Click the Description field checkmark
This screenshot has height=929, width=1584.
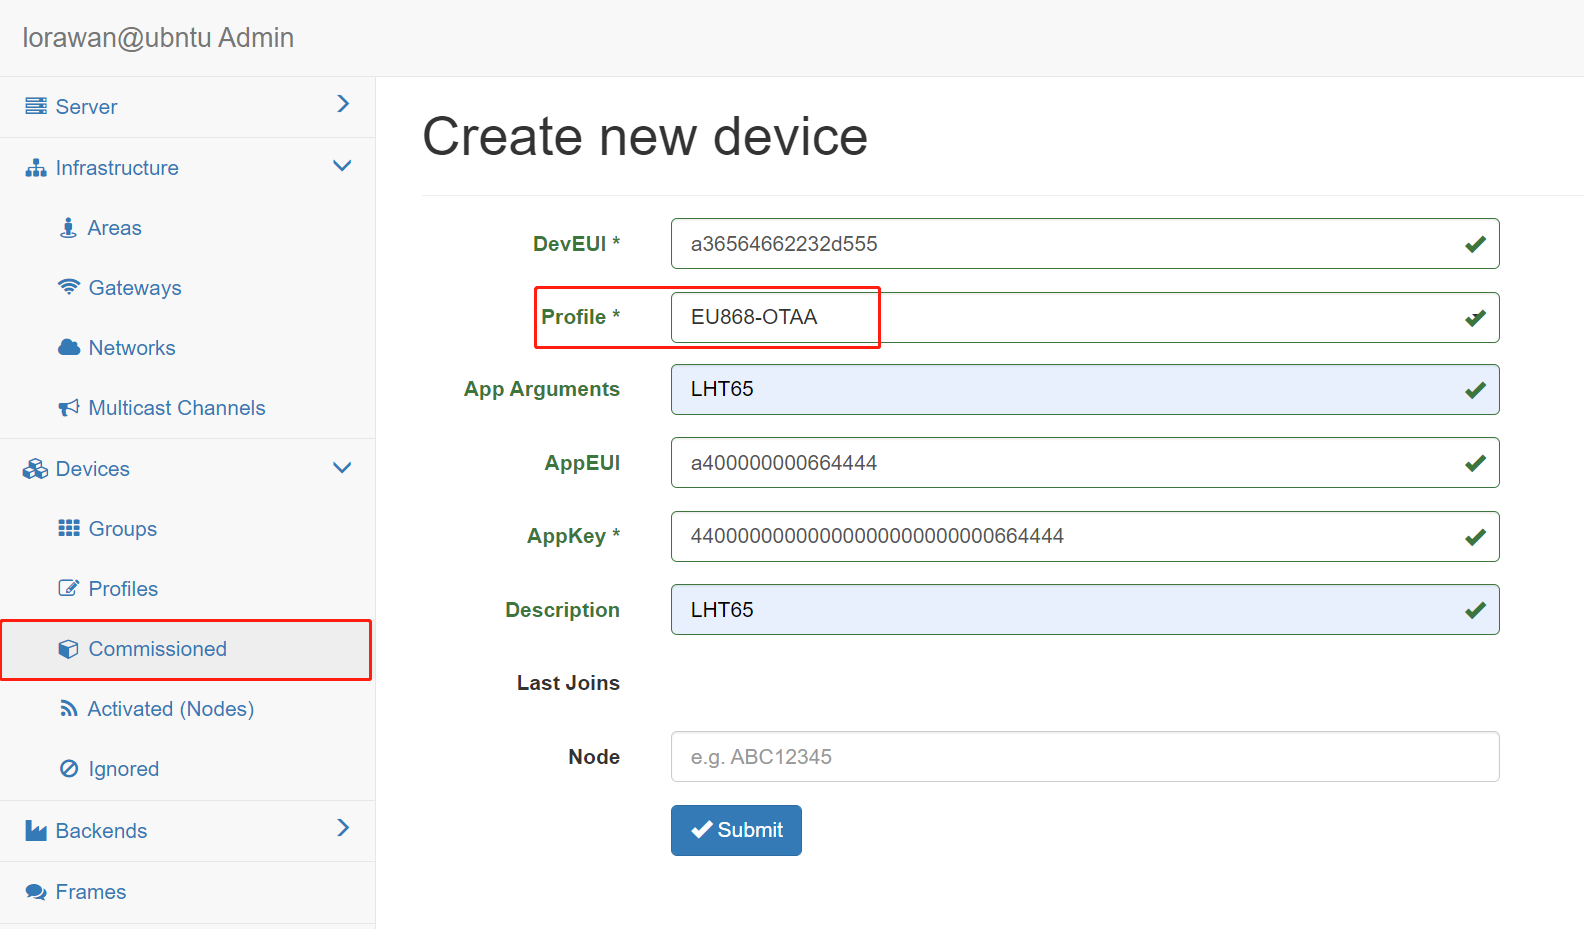click(1475, 610)
